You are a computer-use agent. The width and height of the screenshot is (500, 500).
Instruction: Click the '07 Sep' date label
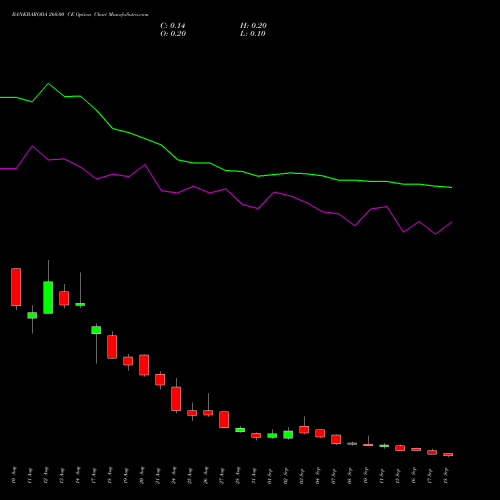(x=334, y=476)
